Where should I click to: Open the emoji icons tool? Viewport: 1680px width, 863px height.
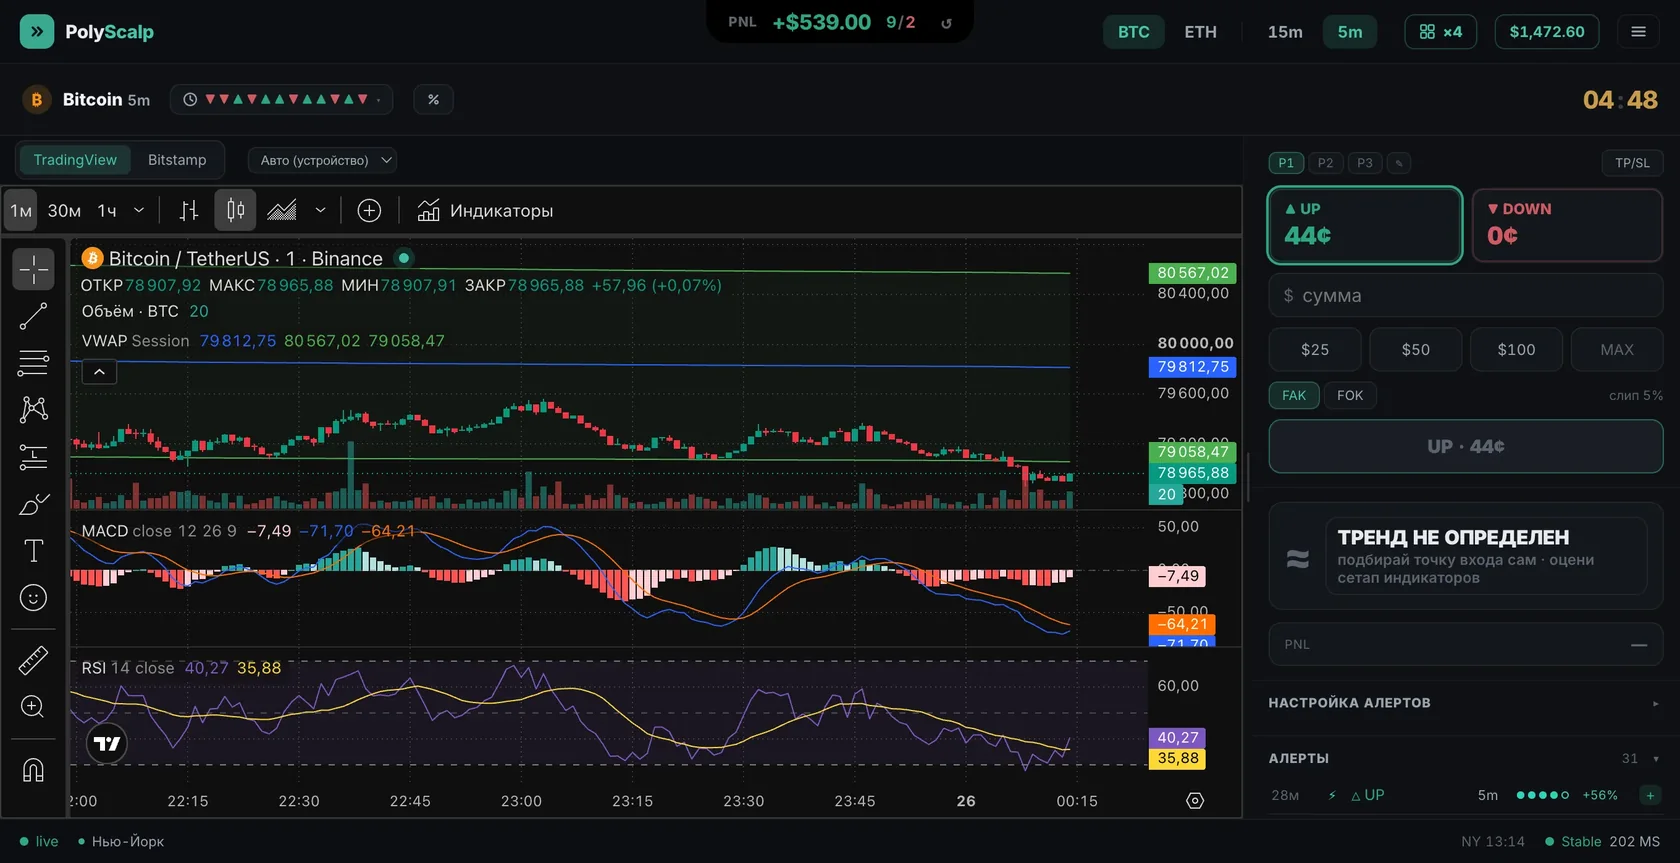(33, 598)
